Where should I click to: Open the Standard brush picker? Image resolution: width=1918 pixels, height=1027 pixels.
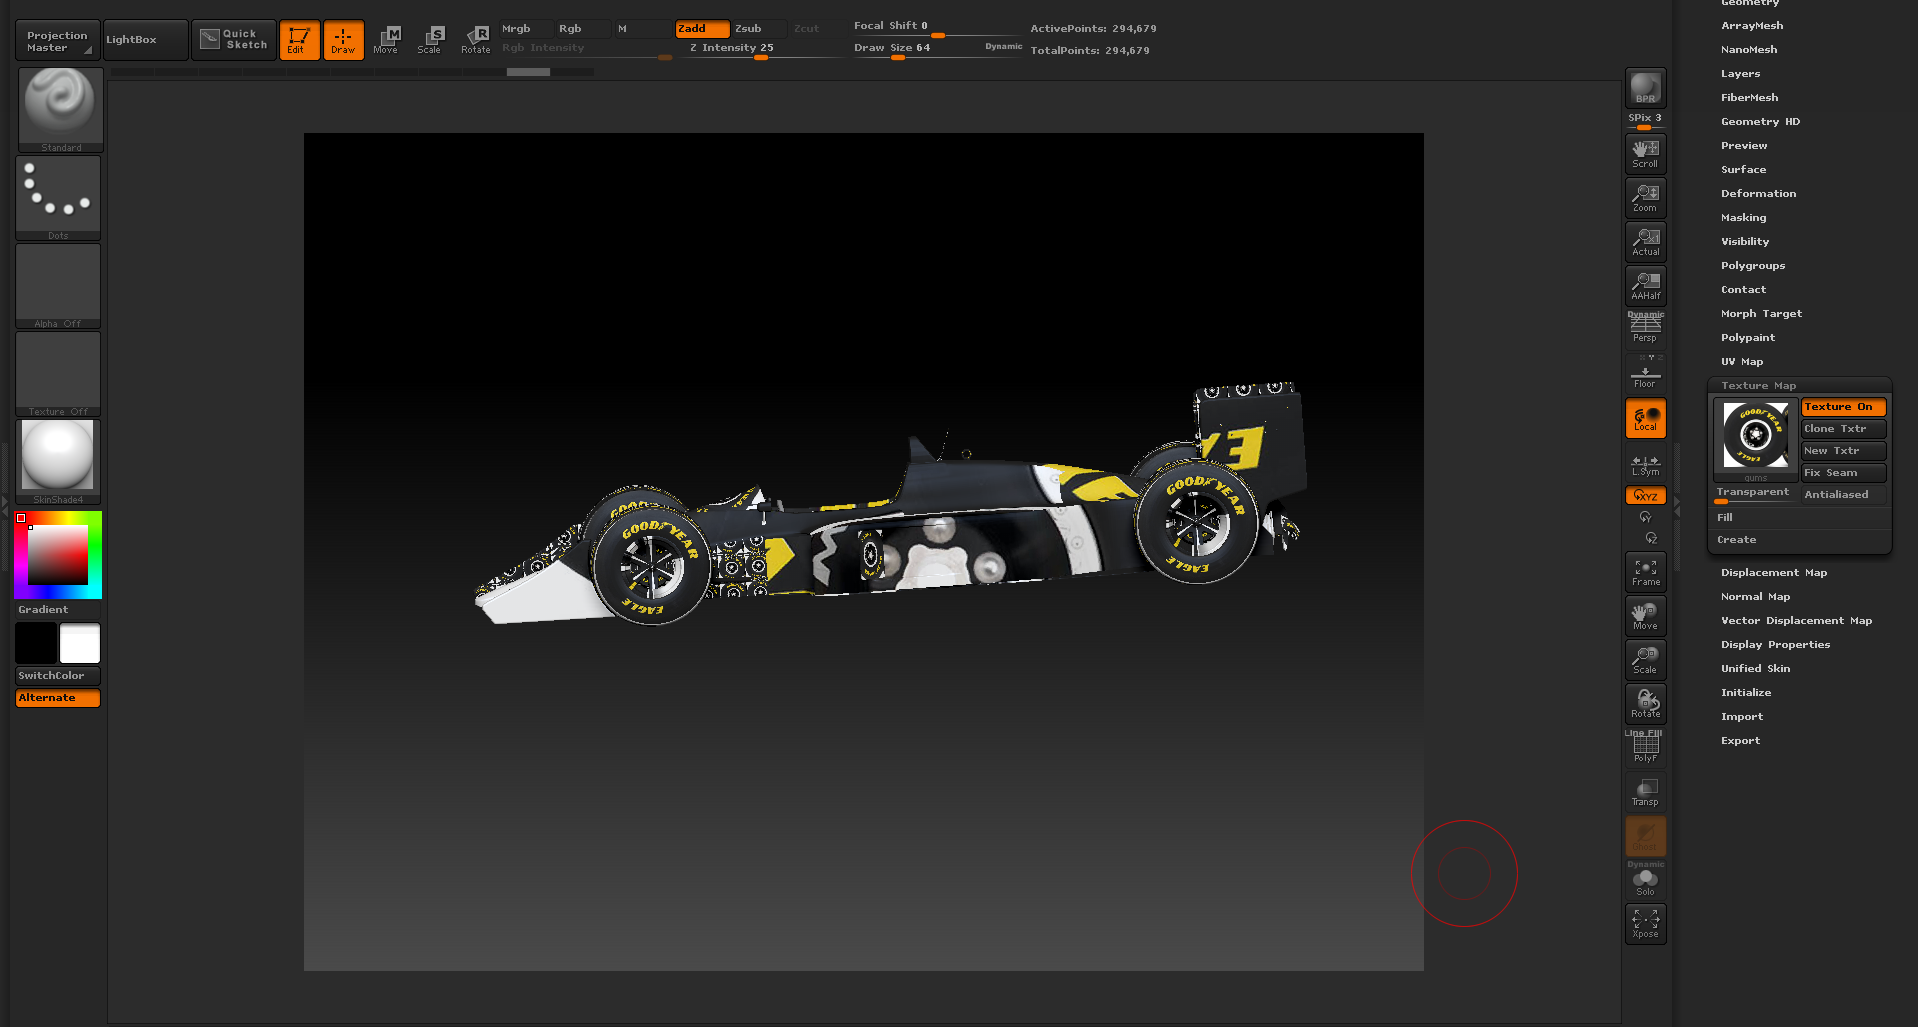(60, 109)
